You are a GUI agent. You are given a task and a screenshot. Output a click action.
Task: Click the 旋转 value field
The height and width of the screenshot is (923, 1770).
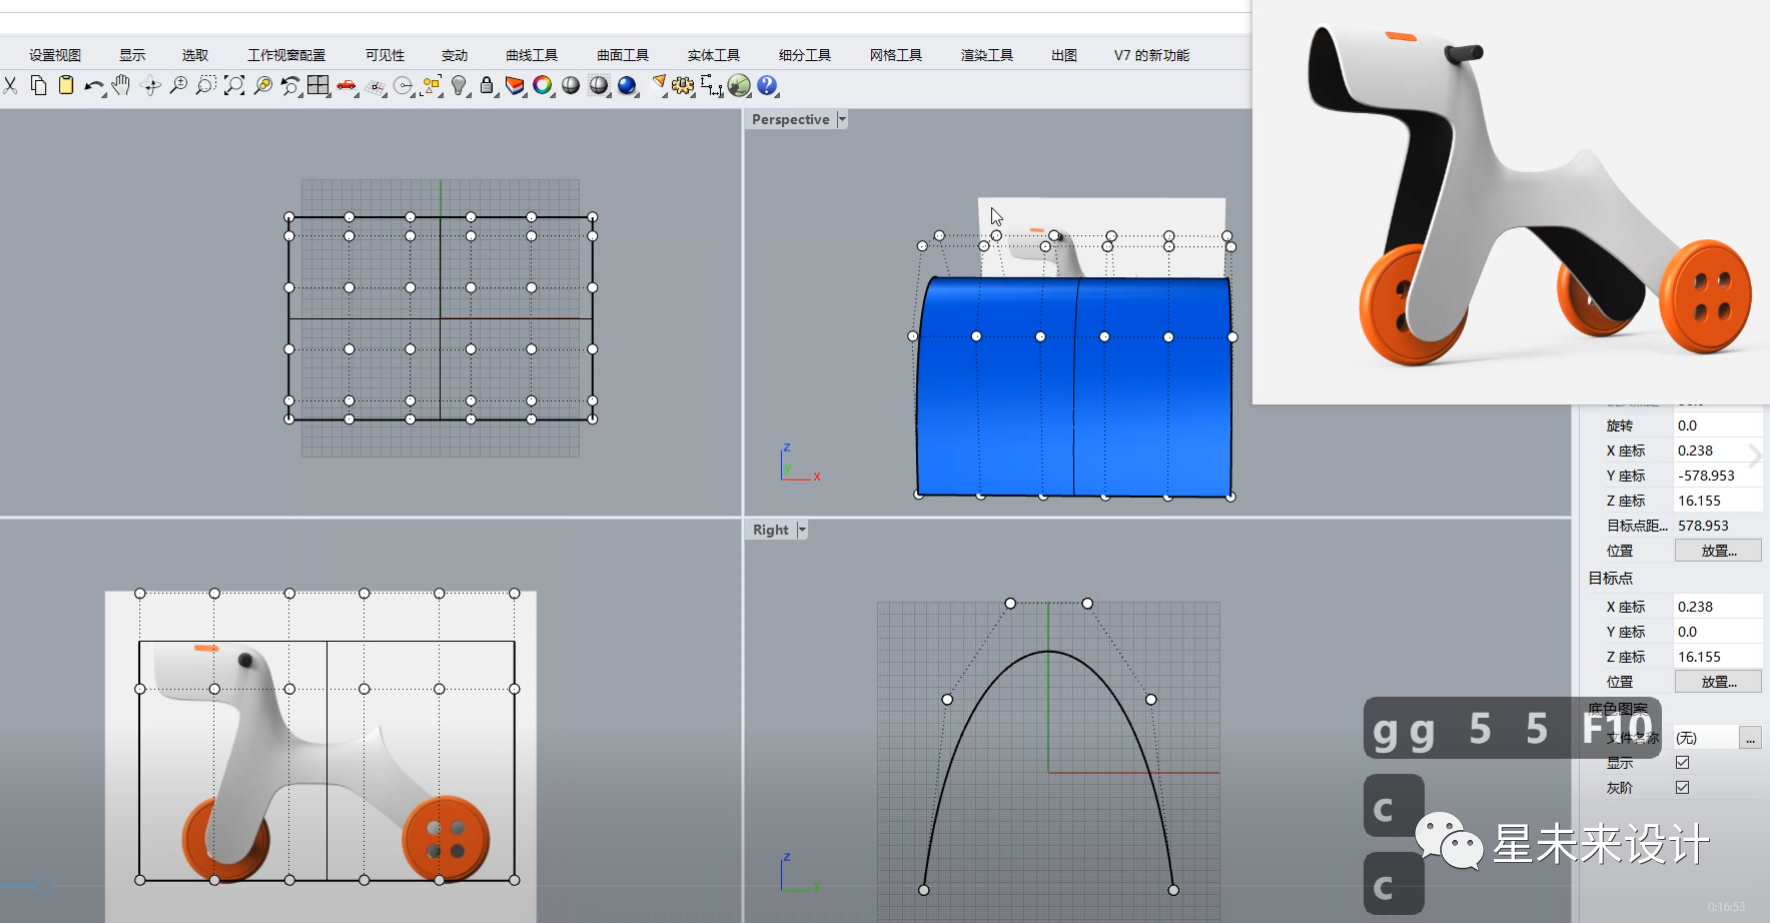(x=1718, y=426)
